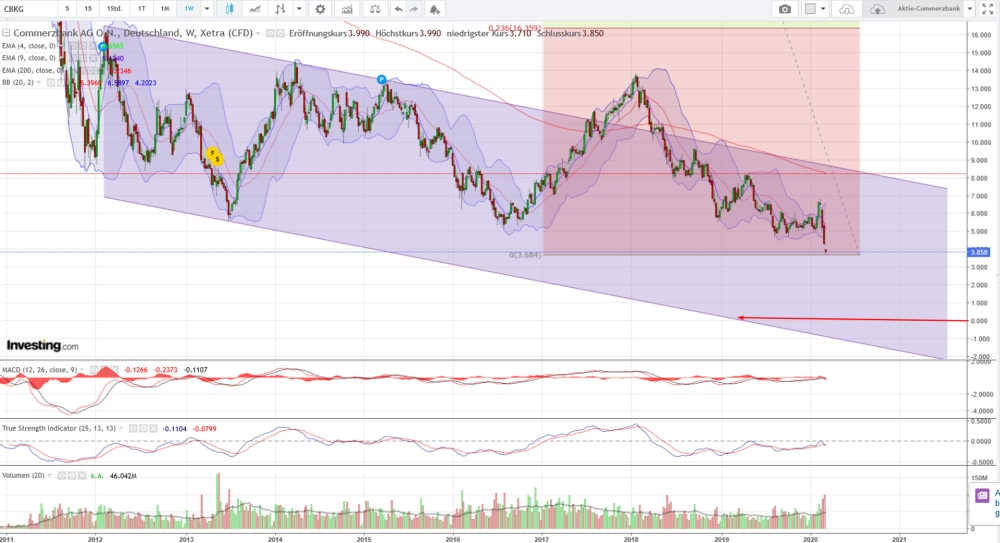Expand Aktie-Commerzbank saved chart dropdown

(x=970, y=9)
